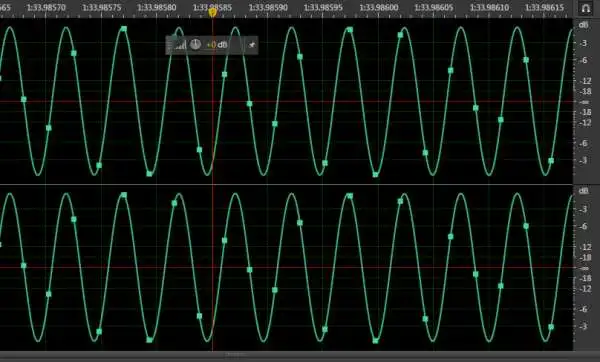Select top channel peak sample near 1:33.98577
Image resolution: width=600 pixels, height=362 pixels.
coord(124,29)
